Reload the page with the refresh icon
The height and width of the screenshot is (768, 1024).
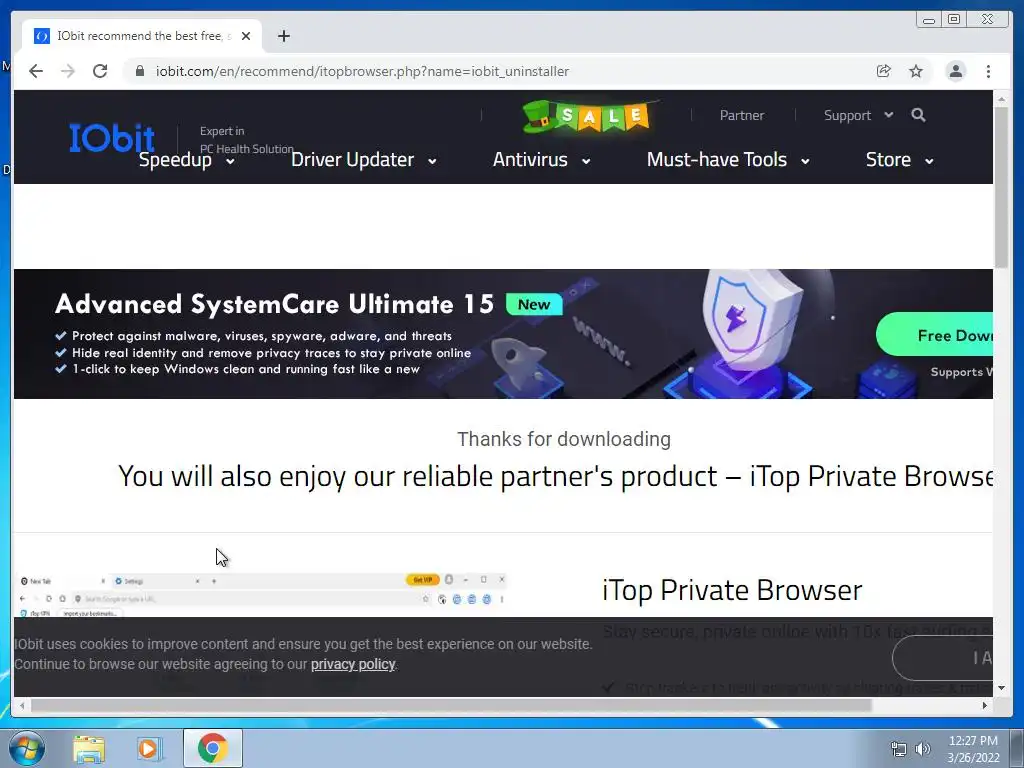coord(100,71)
